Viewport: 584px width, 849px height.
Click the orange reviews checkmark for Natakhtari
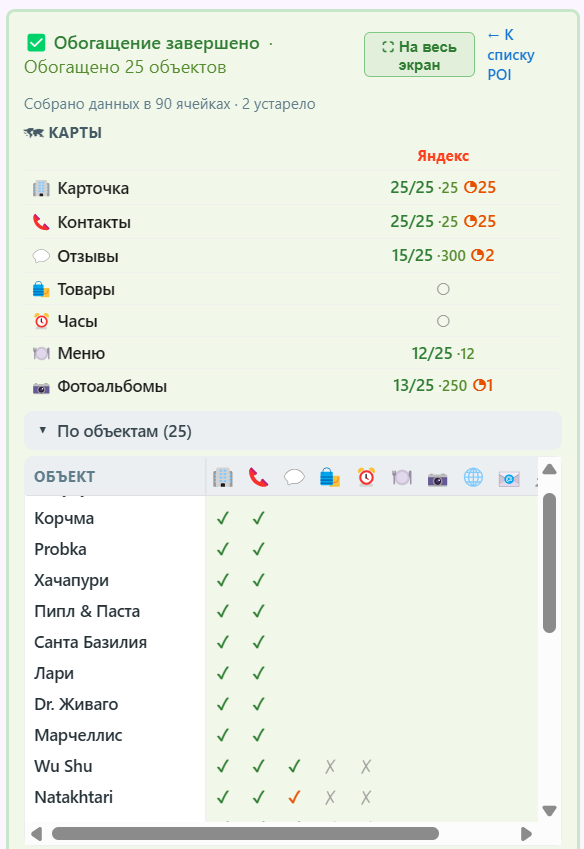(294, 797)
